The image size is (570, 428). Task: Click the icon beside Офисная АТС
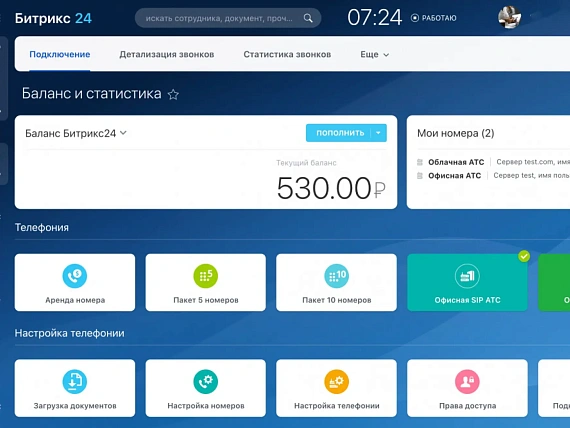click(x=420, y=176)
